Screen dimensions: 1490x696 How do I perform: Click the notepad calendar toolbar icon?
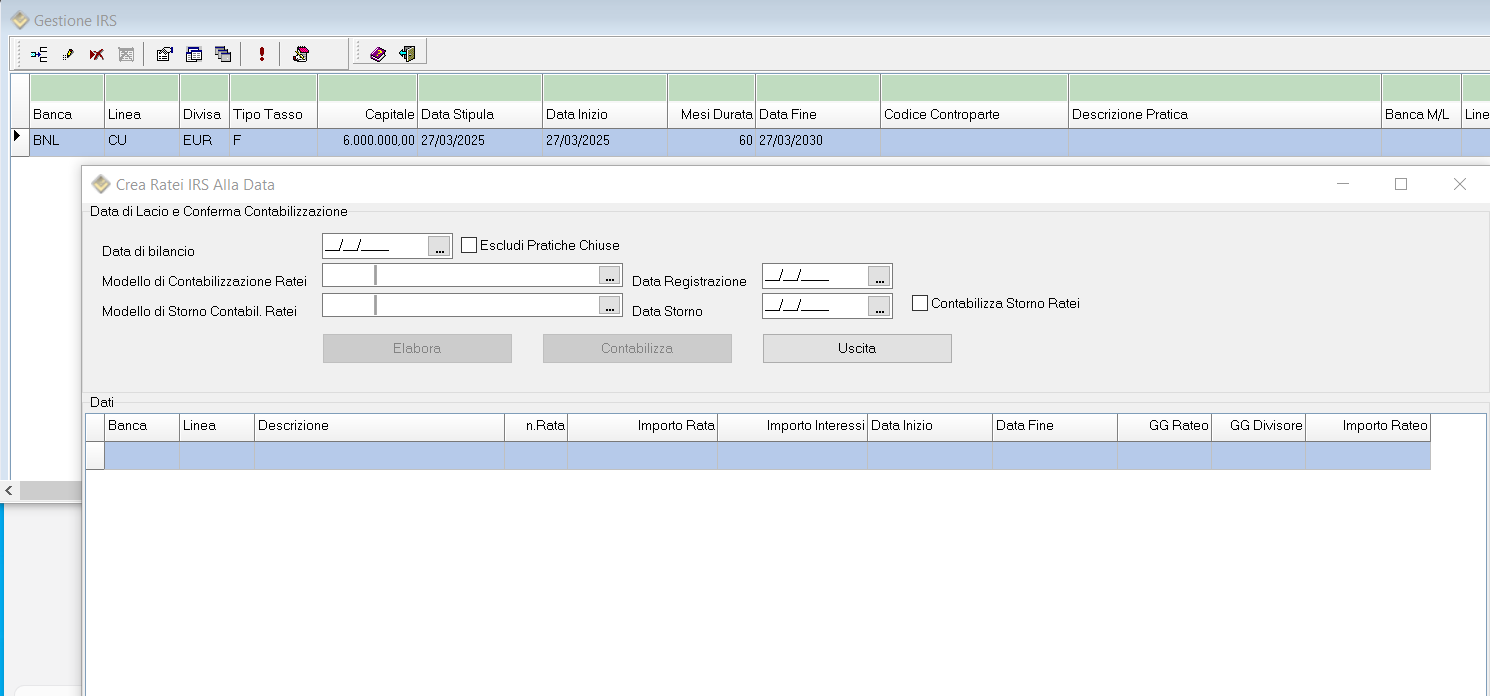(x=300, y=54)
